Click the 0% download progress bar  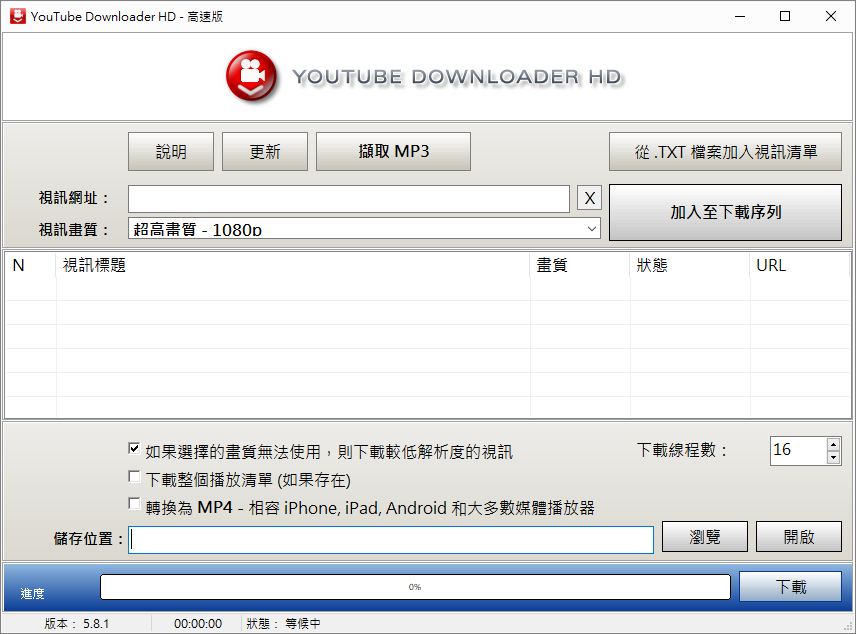pos(415,587)
